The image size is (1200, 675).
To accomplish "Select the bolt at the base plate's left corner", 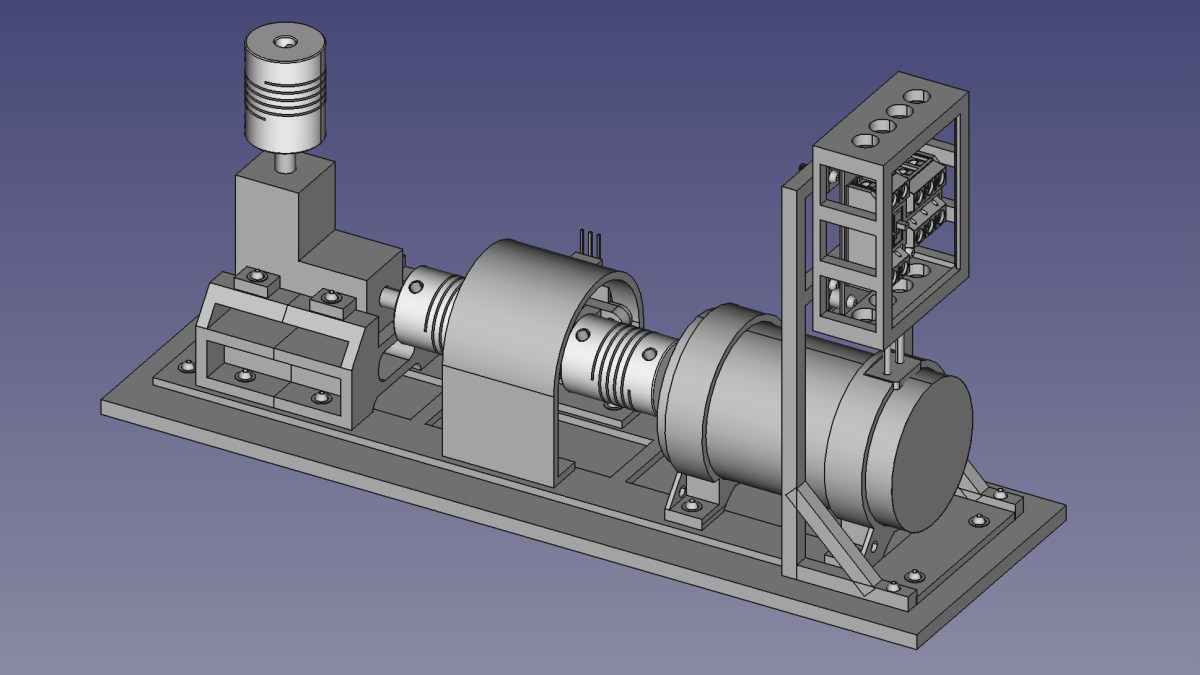I will [x=187, y=367].
